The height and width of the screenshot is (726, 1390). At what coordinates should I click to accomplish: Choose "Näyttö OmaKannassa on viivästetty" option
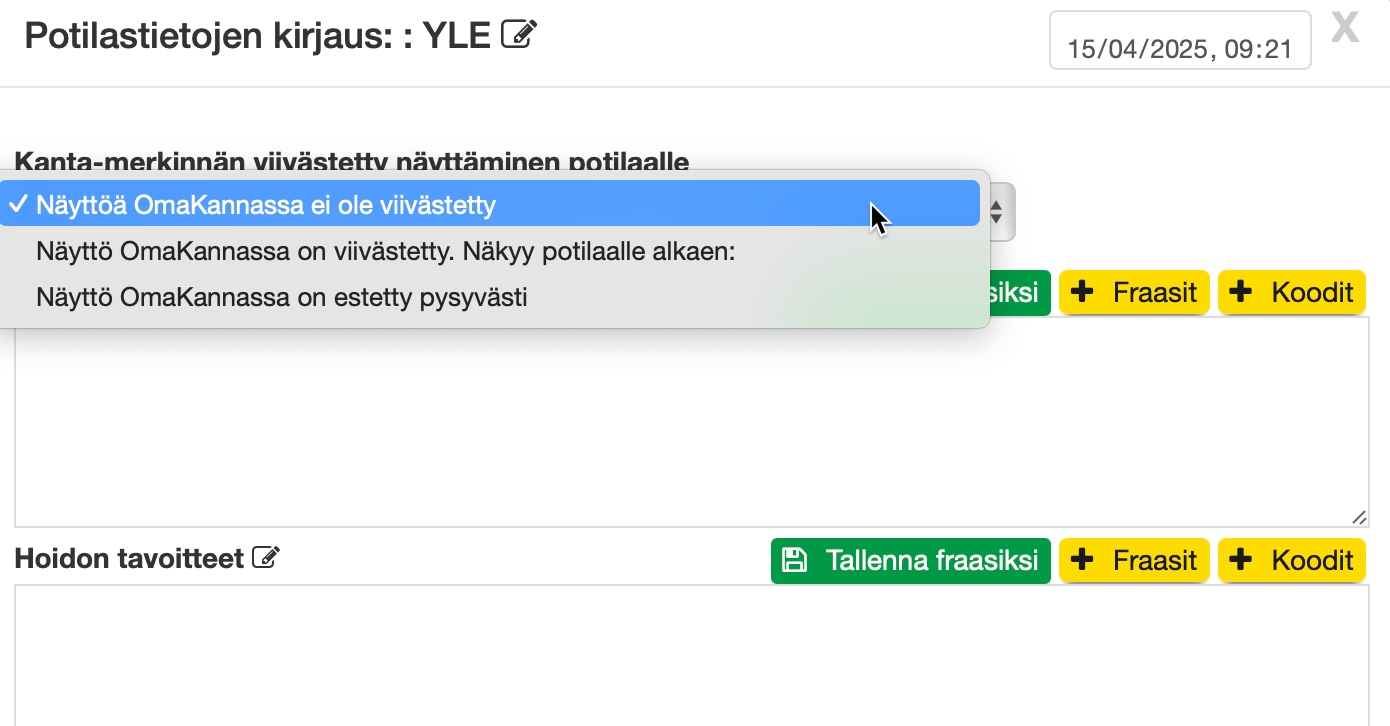pos(386,251)
